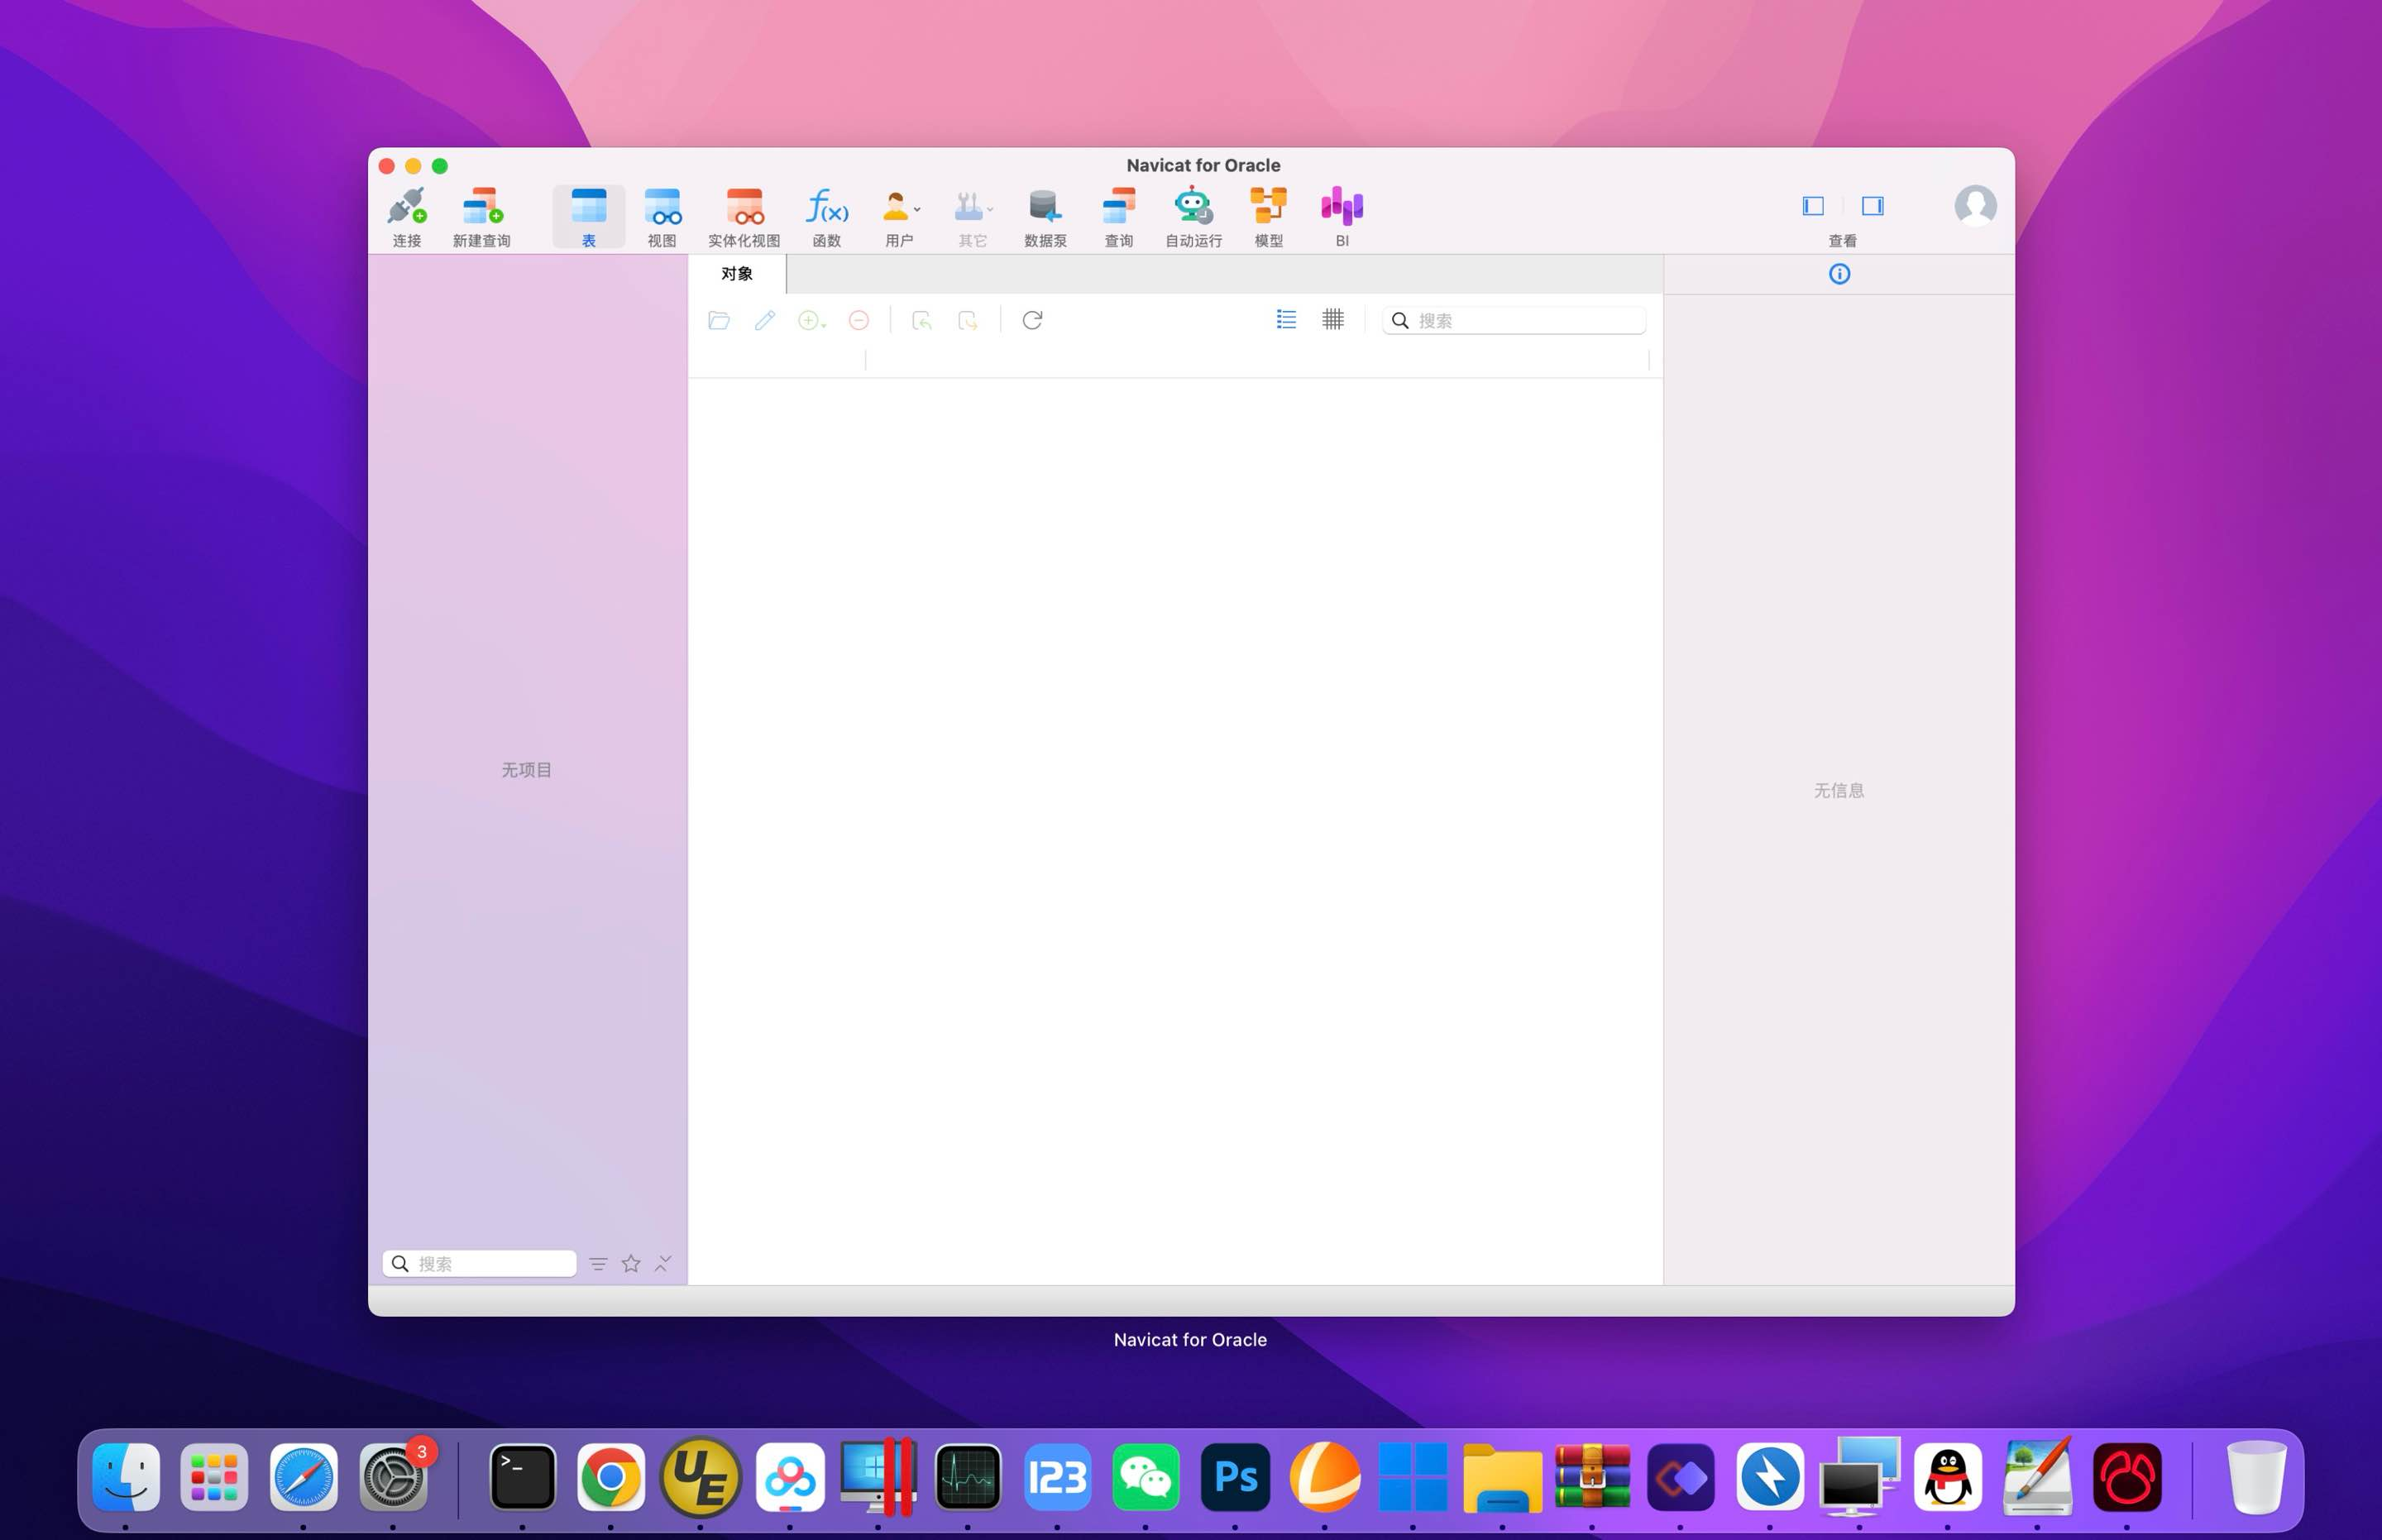This screenshot has height=1540, width=2382.
Task: Click the favorites star icon in sidebar
Action: coord(631,1264)
